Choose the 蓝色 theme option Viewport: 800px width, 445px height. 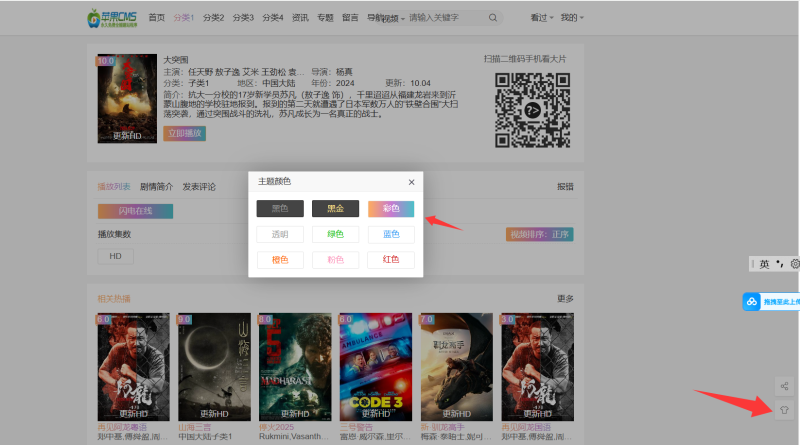[x=391, y=234]
